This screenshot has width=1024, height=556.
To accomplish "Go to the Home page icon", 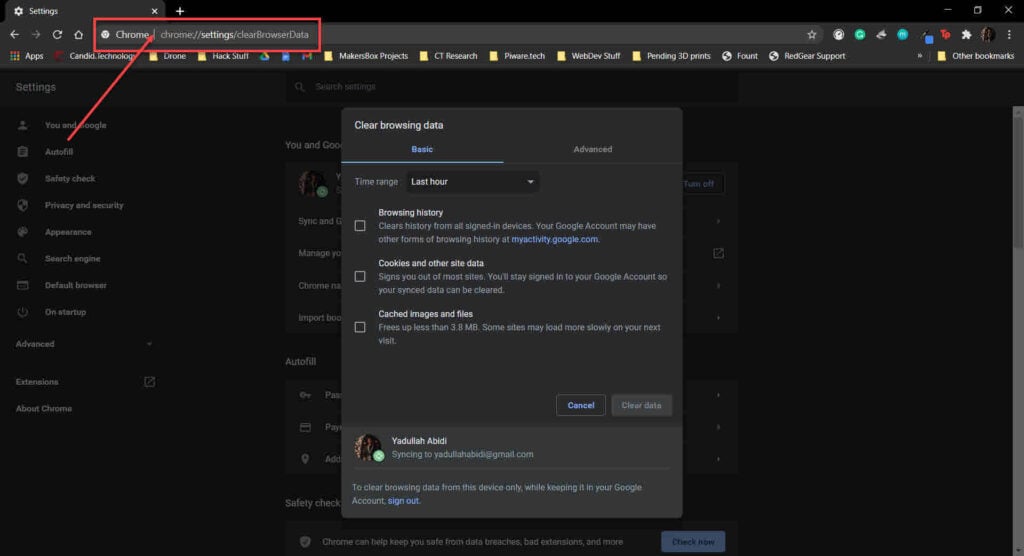I will pyautogui.click(x=78, y=35).
